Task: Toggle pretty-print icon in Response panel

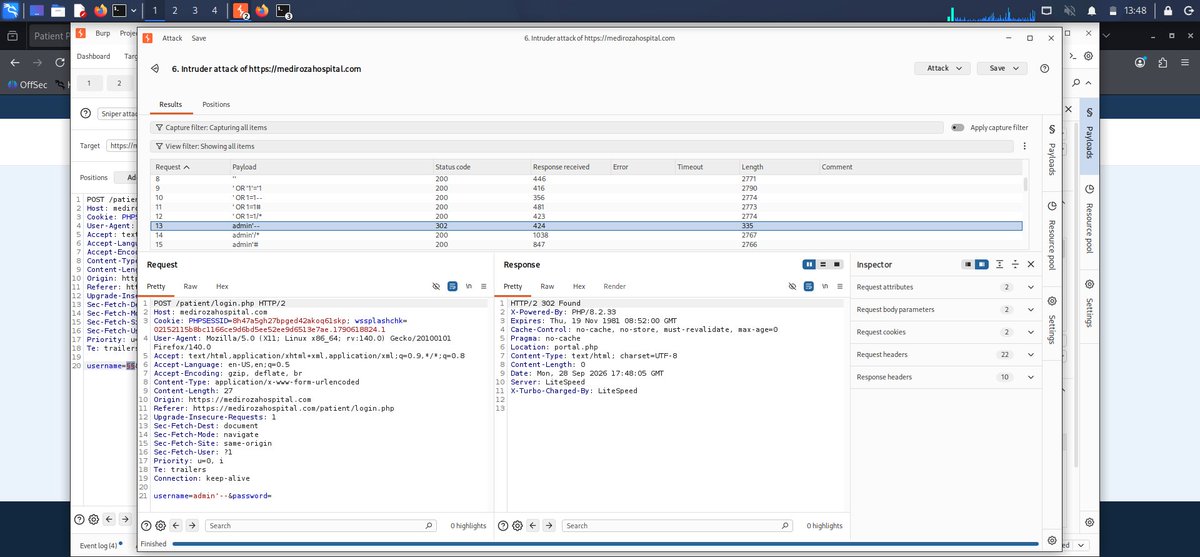Action: (810, 286)
